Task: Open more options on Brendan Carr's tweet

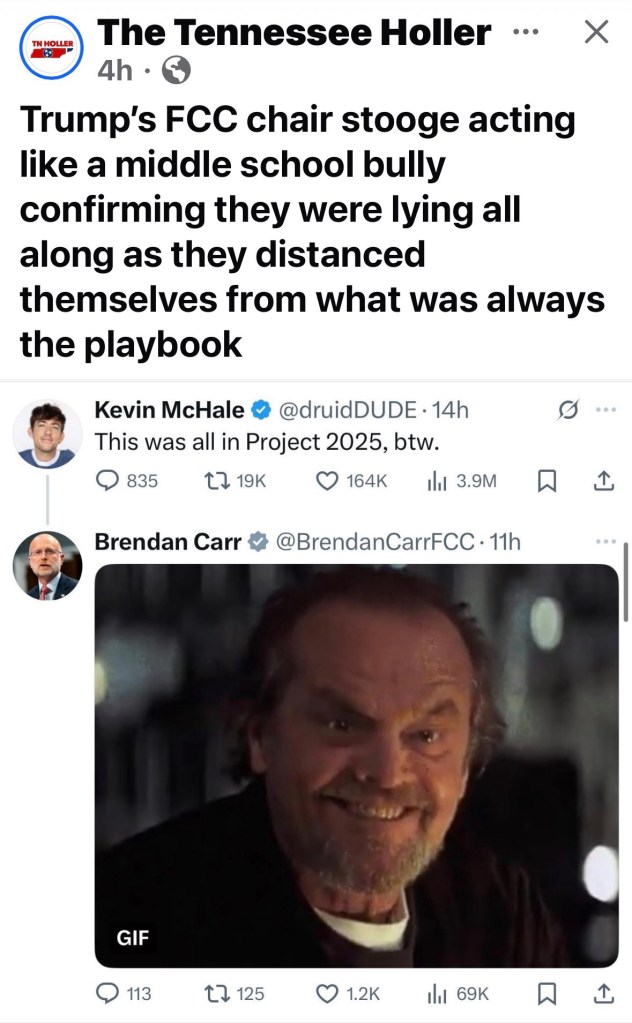Action: click(606, 542)
